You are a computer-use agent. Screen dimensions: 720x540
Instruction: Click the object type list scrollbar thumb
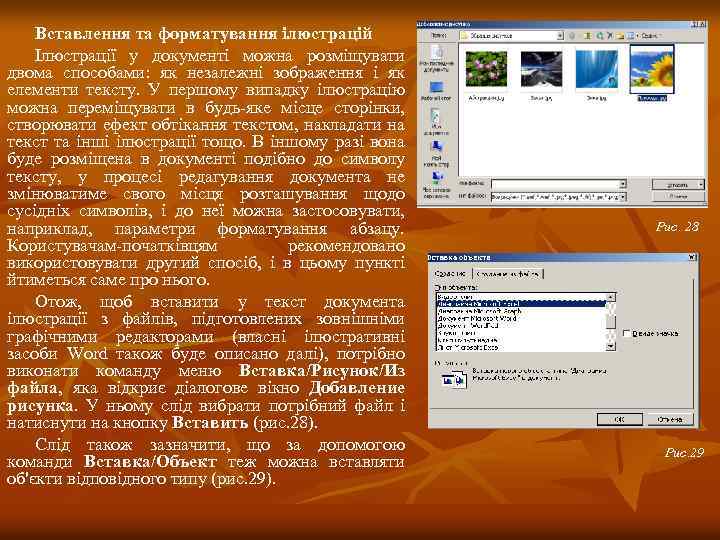coord(610,320)
